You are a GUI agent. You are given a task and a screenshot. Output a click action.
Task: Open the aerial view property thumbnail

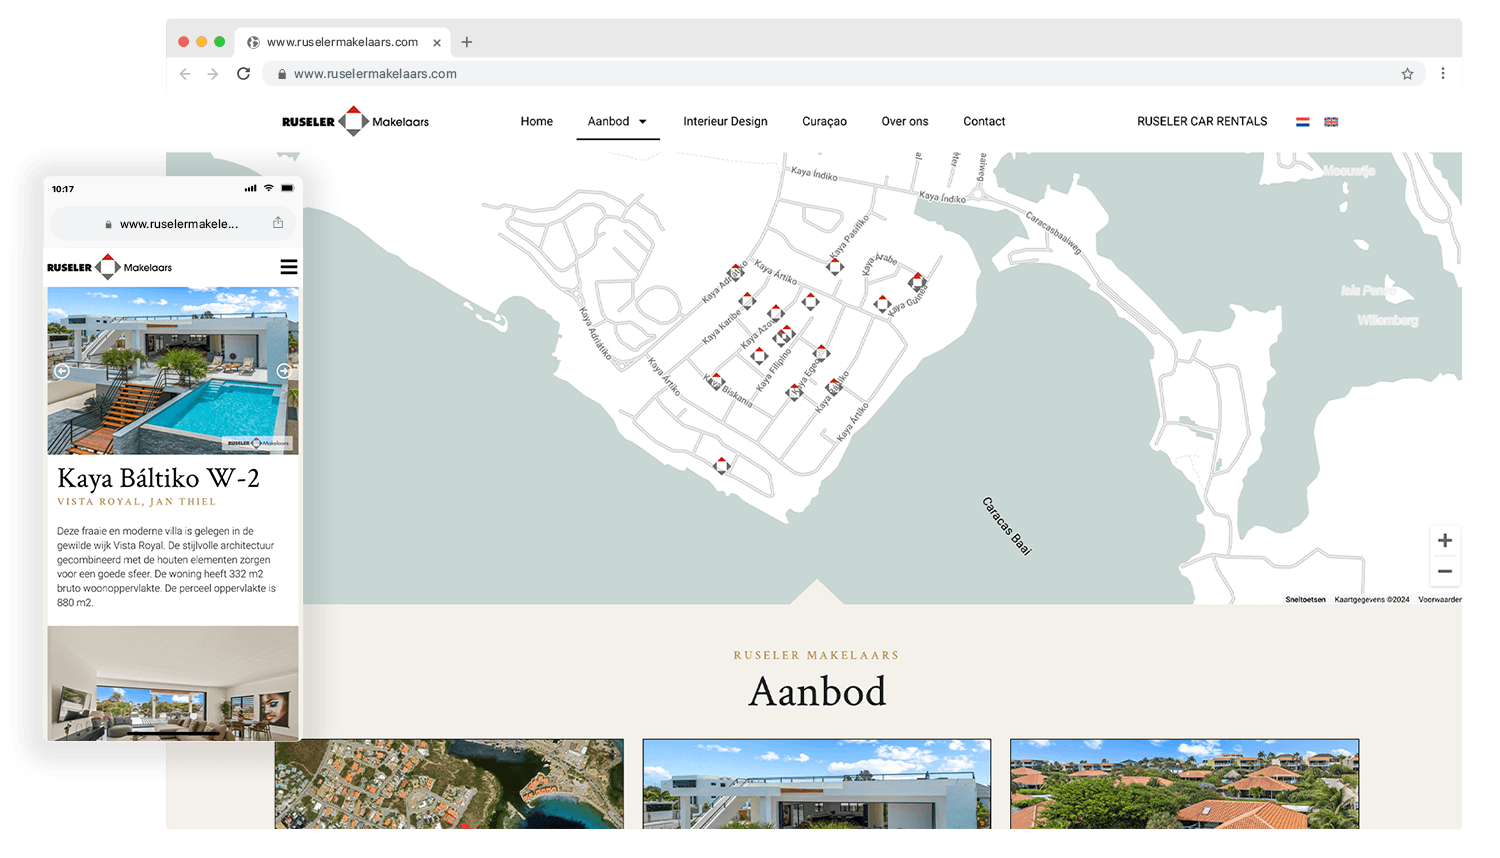449,784
